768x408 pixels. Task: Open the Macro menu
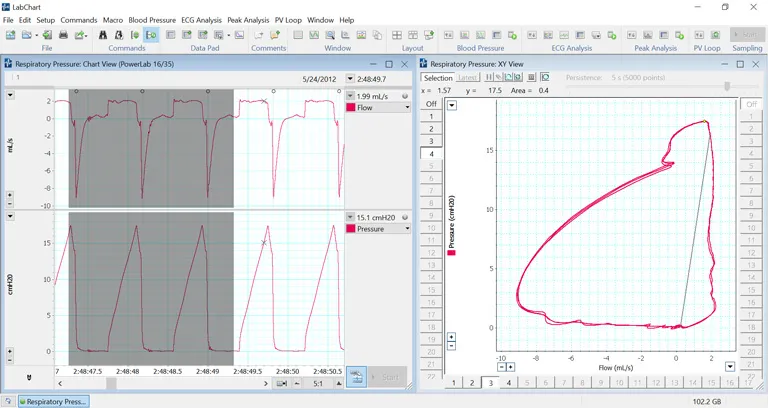113,20
